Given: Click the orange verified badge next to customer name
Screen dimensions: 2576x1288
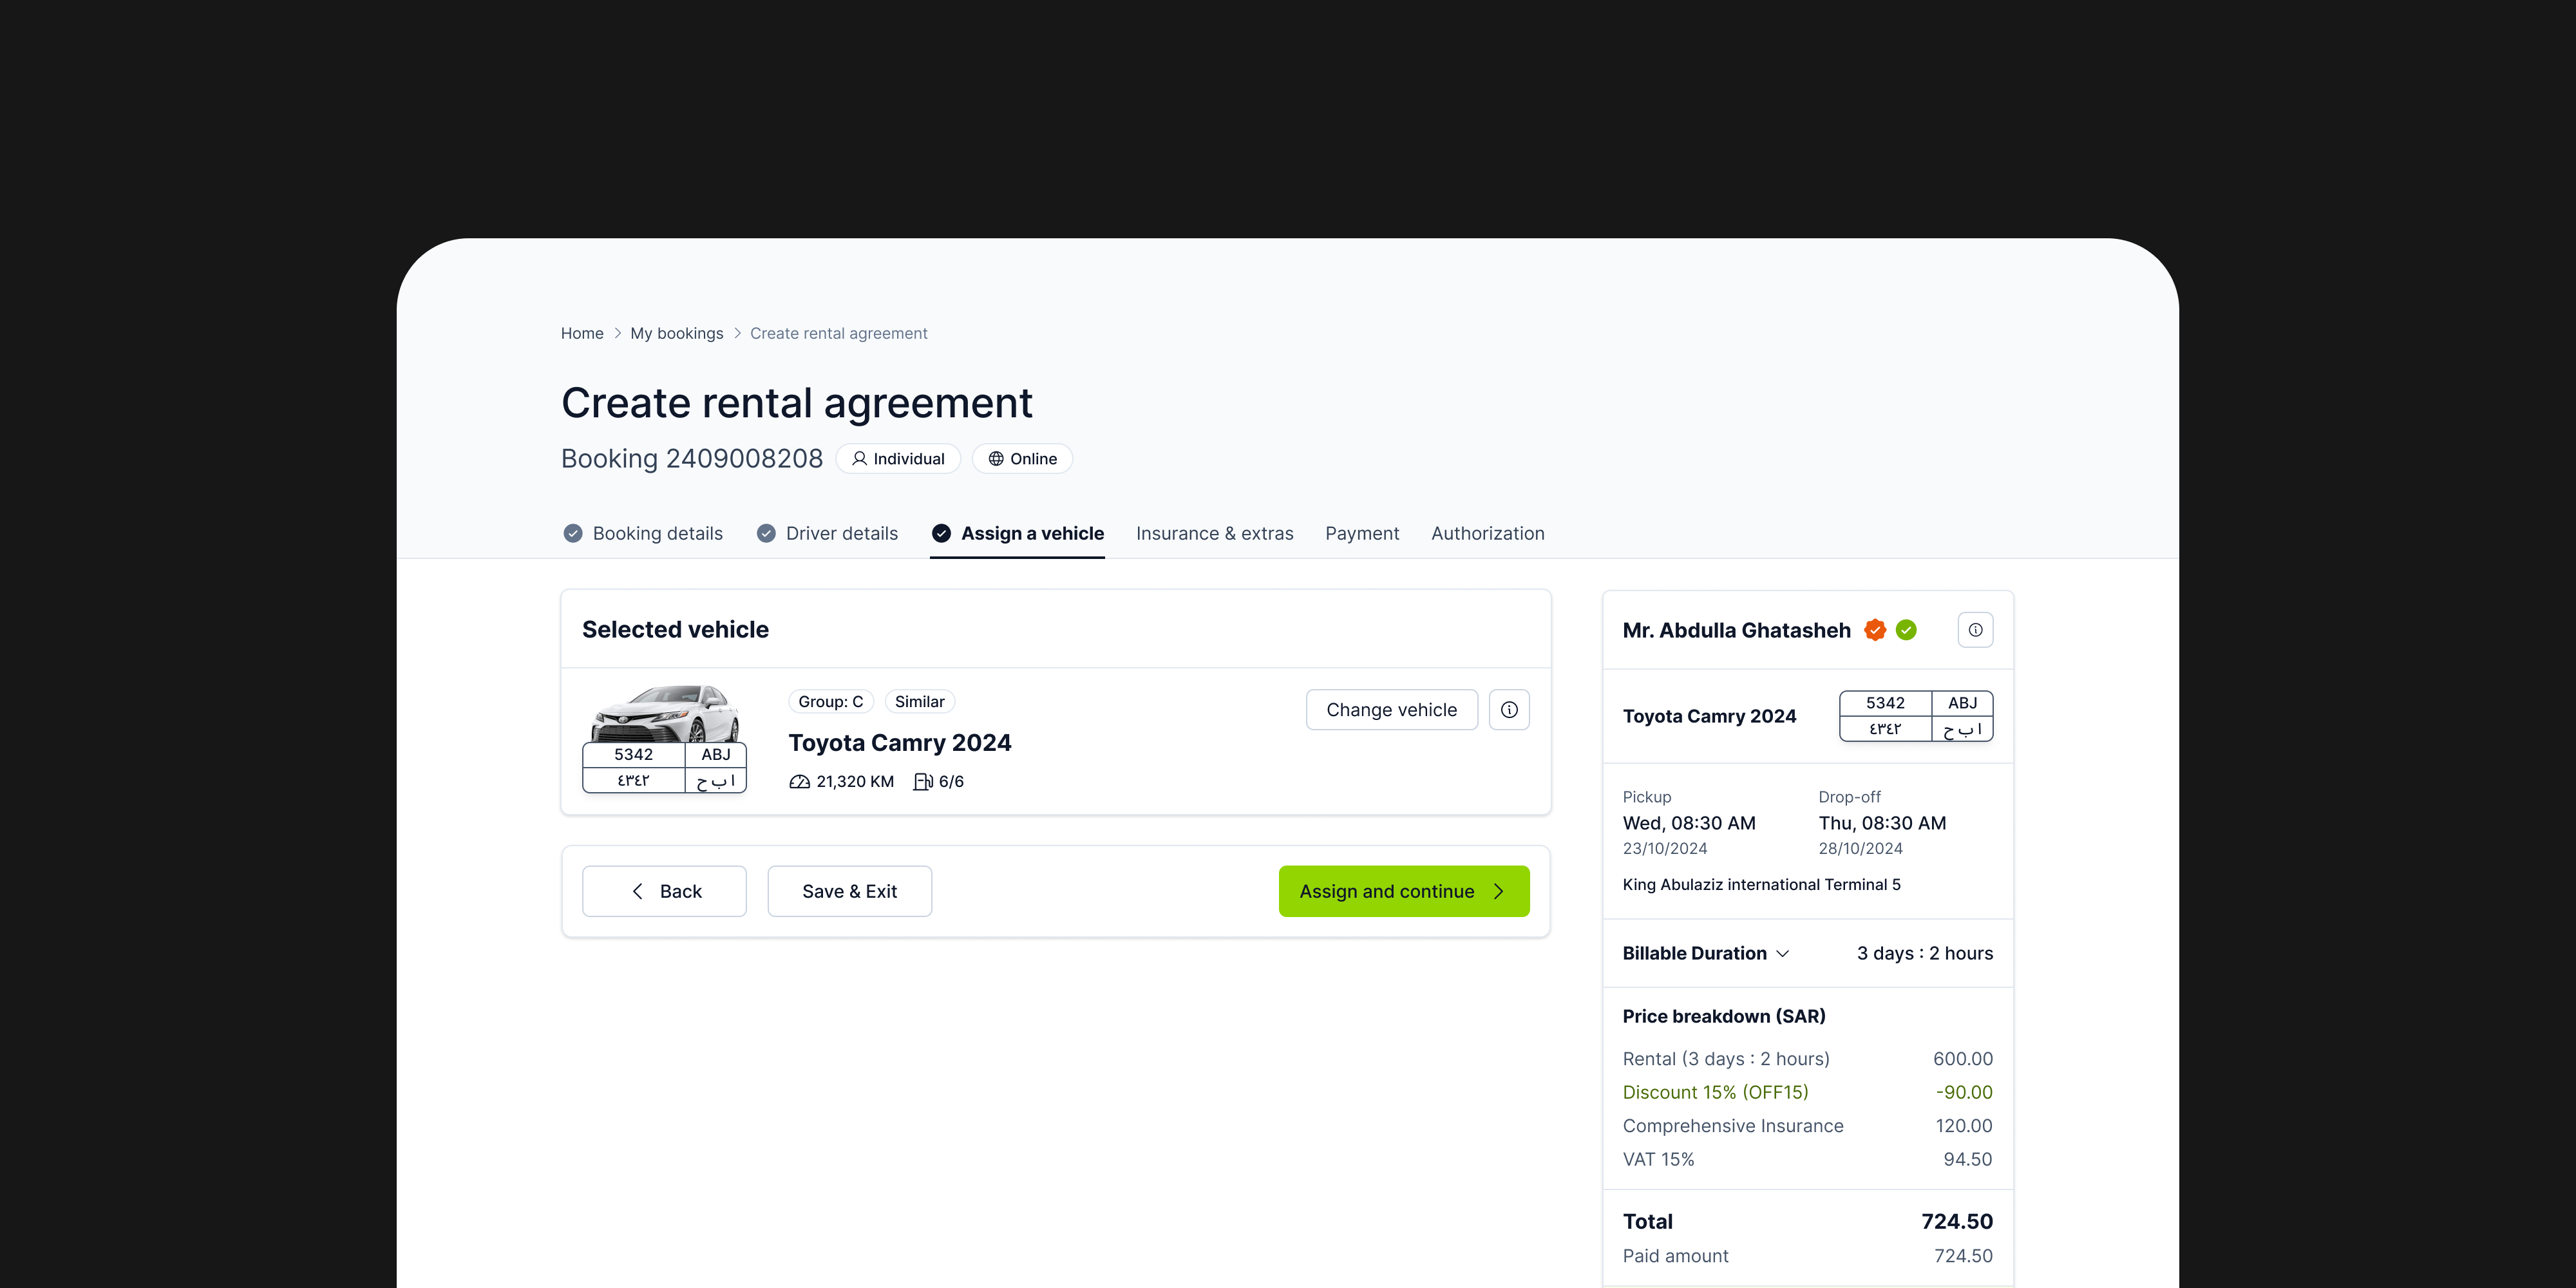Looking at the screenshot, I should [1875, 630].
